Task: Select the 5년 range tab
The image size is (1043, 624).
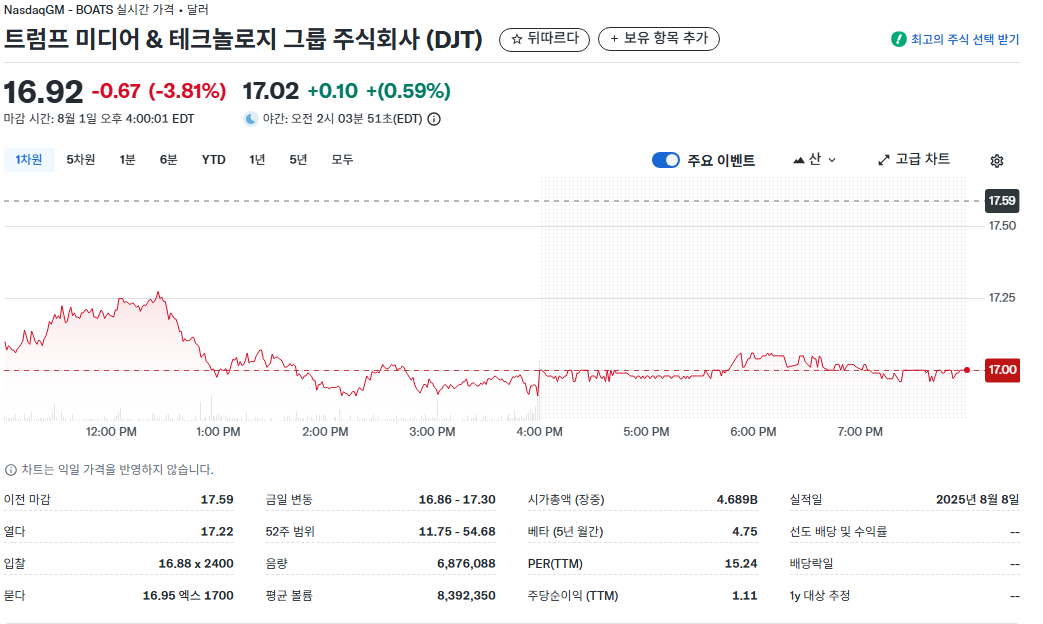Action: (x=298, y=160)
